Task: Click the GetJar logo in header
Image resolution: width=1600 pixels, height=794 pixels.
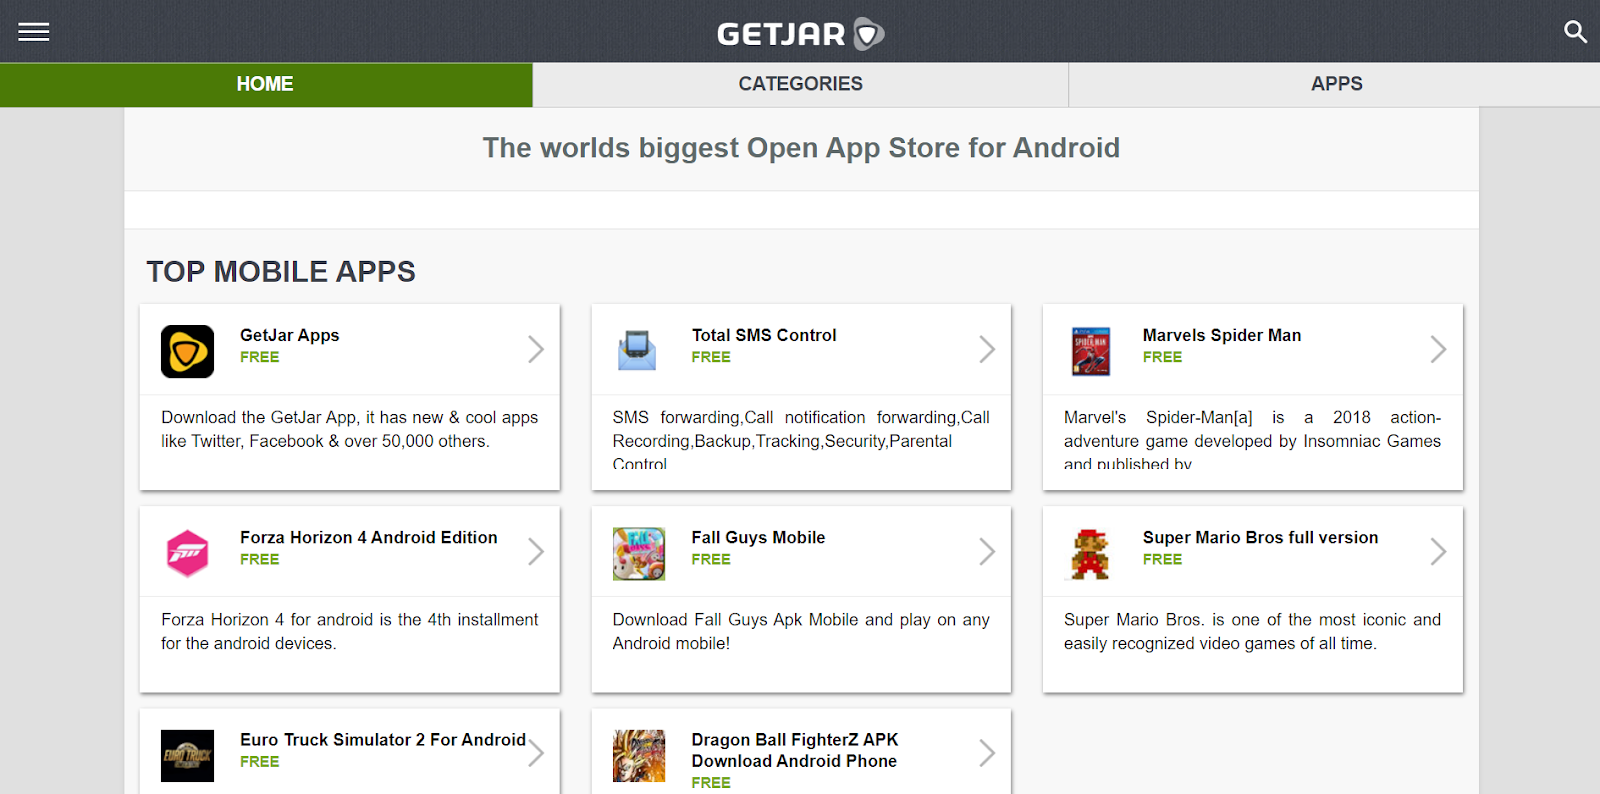Action: pyautogui.click(x=800, y=34)
